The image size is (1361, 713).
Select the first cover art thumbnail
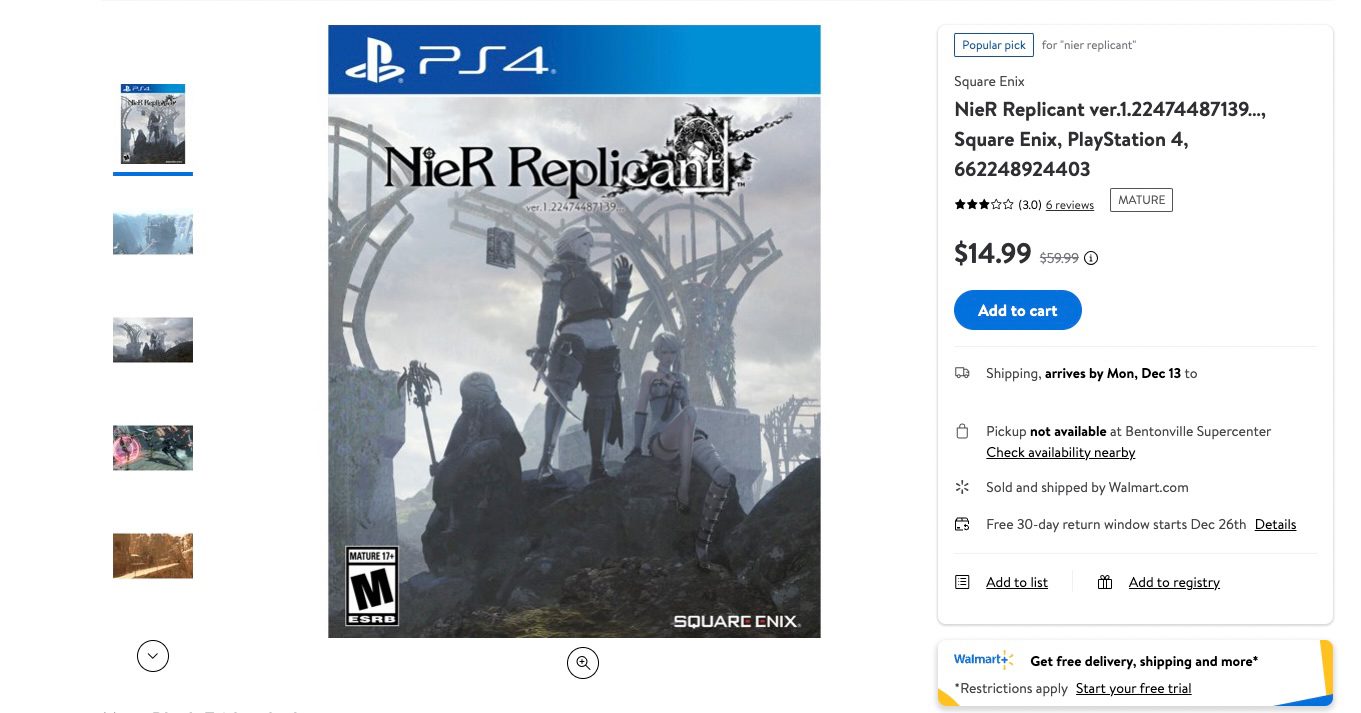[153, 124]
